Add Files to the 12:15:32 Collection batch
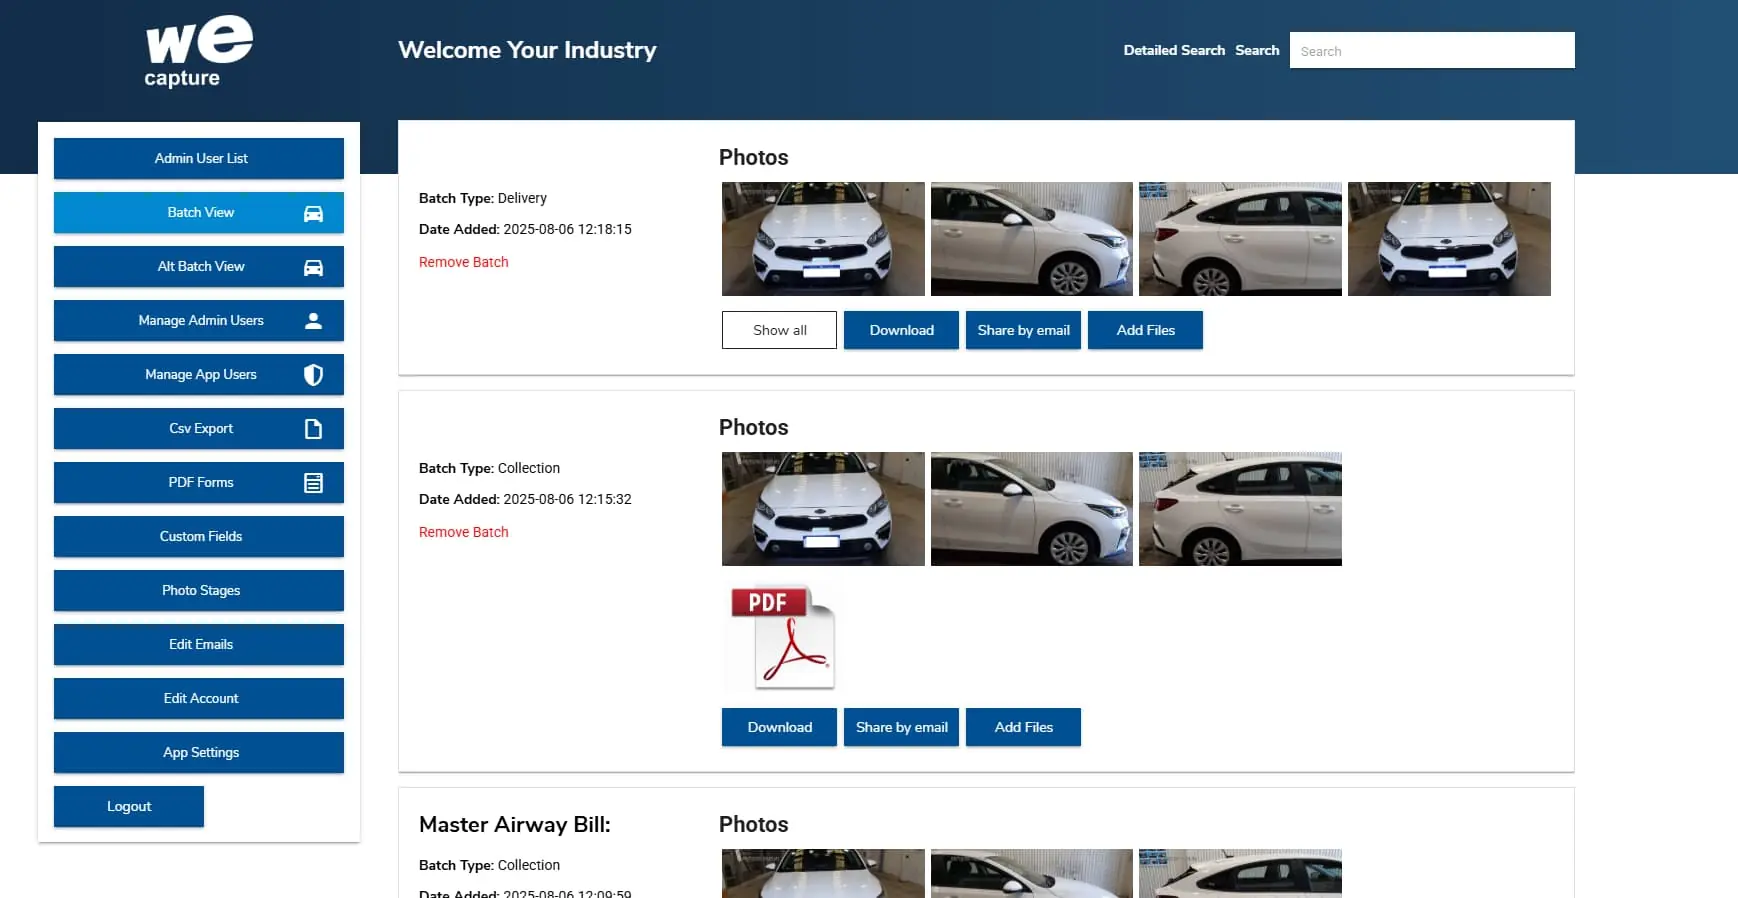 point(1023,727)
